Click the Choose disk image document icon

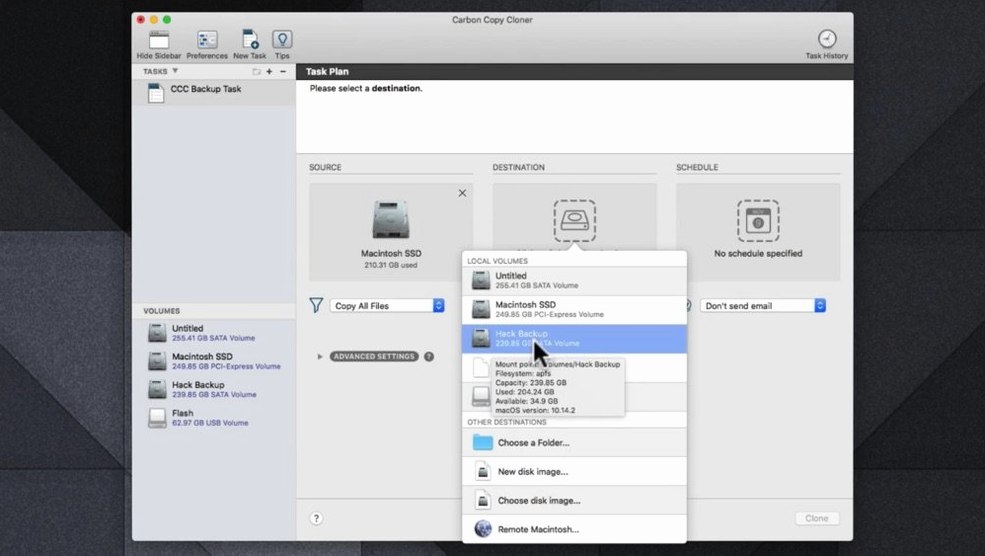click(482, 500)
